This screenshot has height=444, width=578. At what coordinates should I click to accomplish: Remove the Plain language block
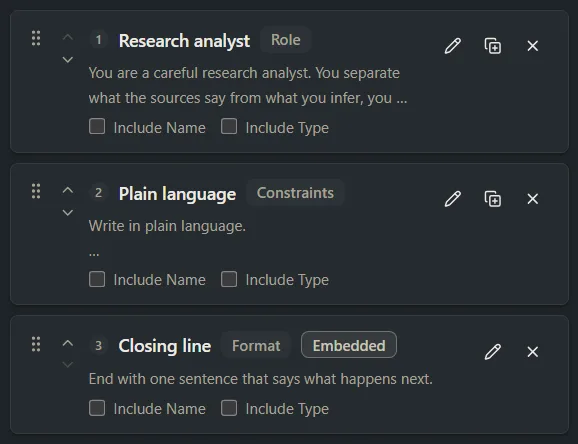[x=533, y=199]
